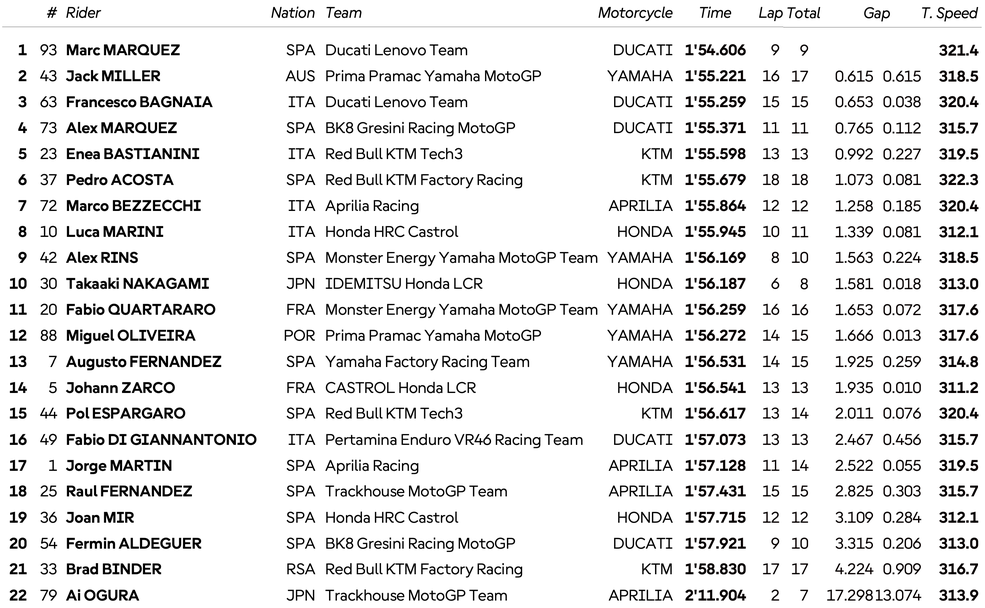This screenshot has width=985, height=608.
Task: Click the Team column header
Action: tap(343, 13)
